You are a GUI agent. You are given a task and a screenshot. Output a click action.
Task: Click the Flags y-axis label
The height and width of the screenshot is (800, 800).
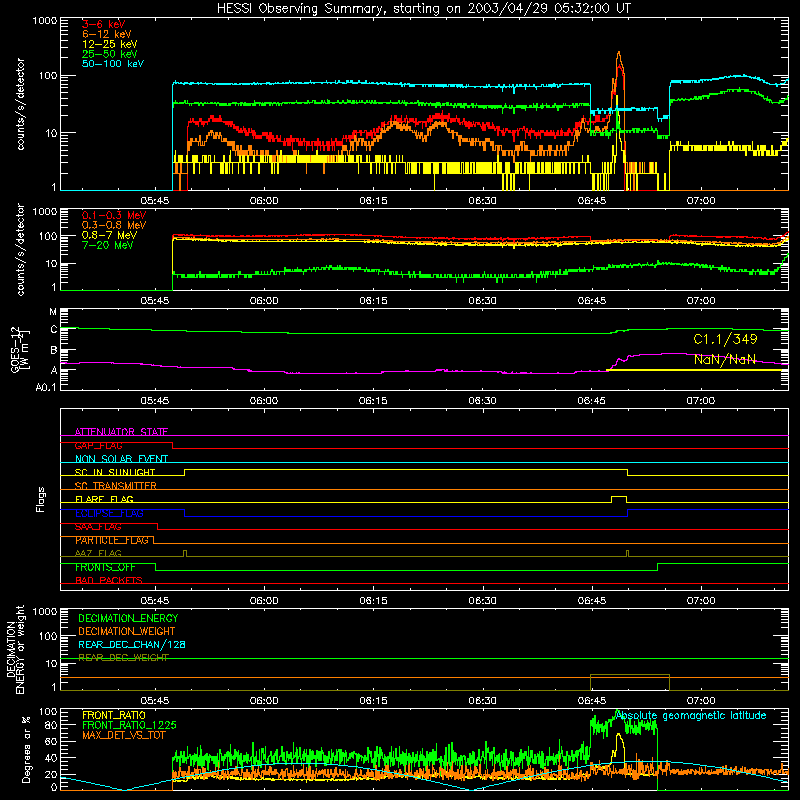pyautogui.click(x=41, y=499)
